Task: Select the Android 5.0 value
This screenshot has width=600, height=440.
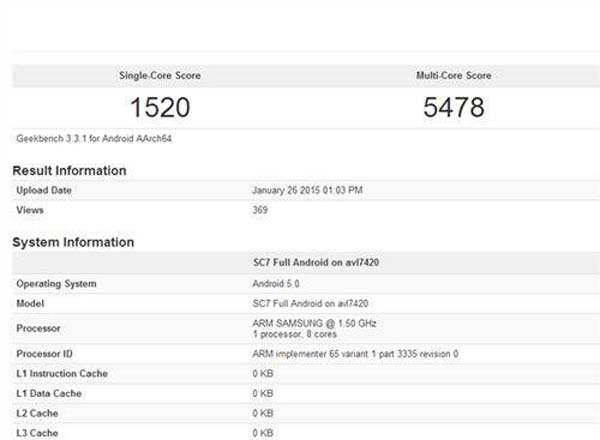Action: 276,284
